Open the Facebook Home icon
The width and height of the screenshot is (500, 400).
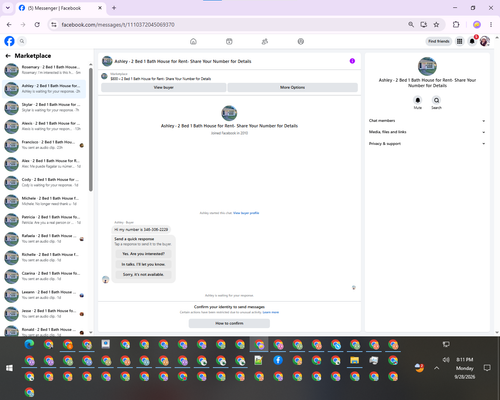(193, 41)
